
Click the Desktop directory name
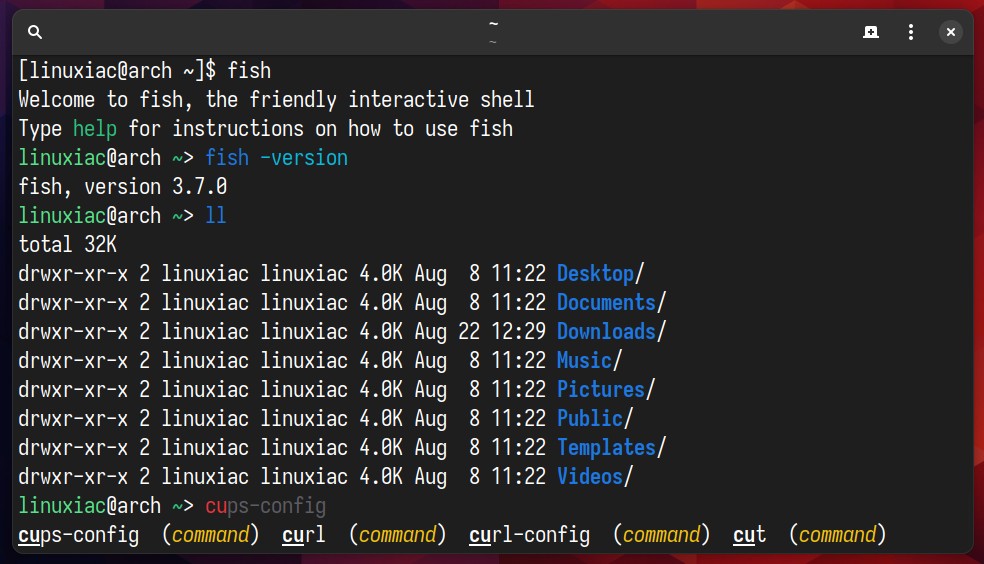point(596,274)
